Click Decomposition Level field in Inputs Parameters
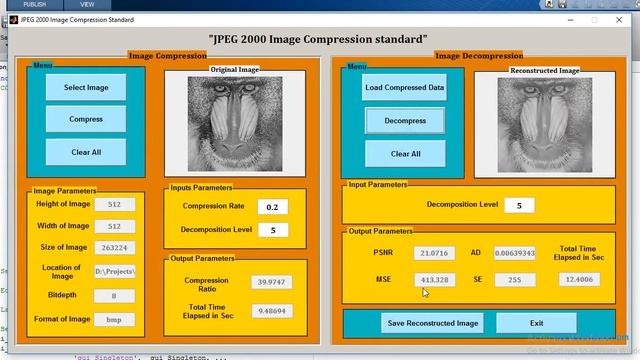 point(273,230)
